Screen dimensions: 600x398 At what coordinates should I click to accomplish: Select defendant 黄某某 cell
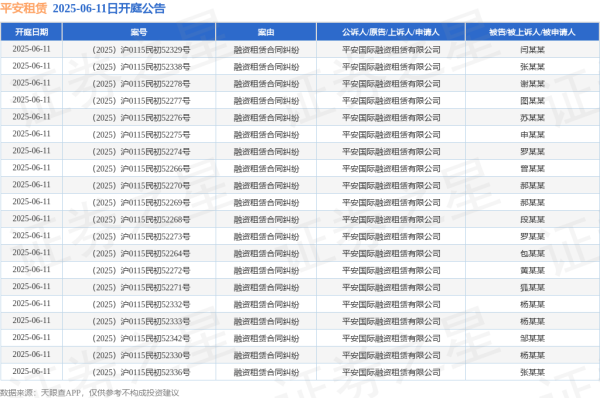pyautogui.click(x=532, y=270)
